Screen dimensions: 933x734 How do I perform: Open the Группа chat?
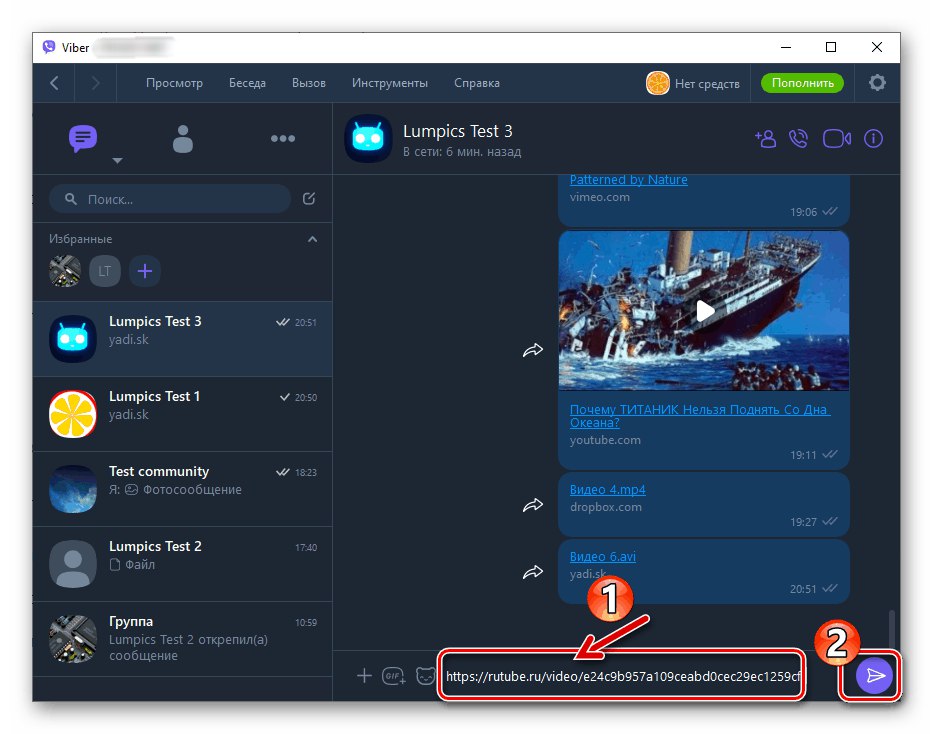(x=183, y=639)
